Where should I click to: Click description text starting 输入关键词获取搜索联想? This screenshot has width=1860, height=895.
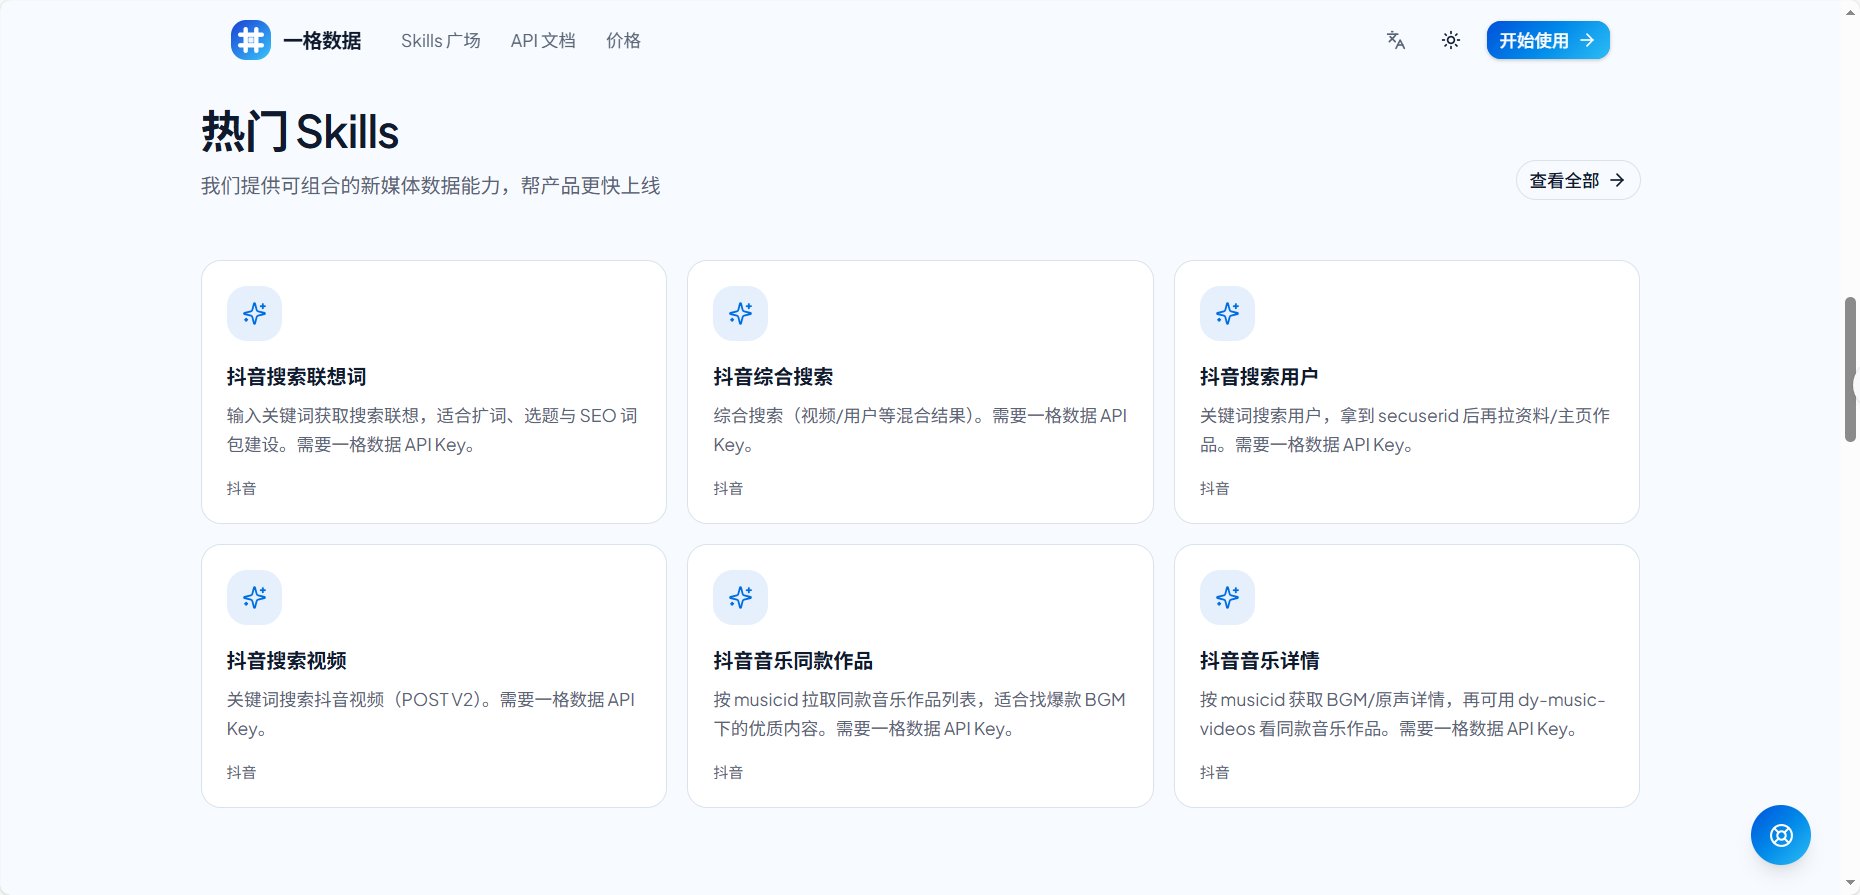coord(432,430)
